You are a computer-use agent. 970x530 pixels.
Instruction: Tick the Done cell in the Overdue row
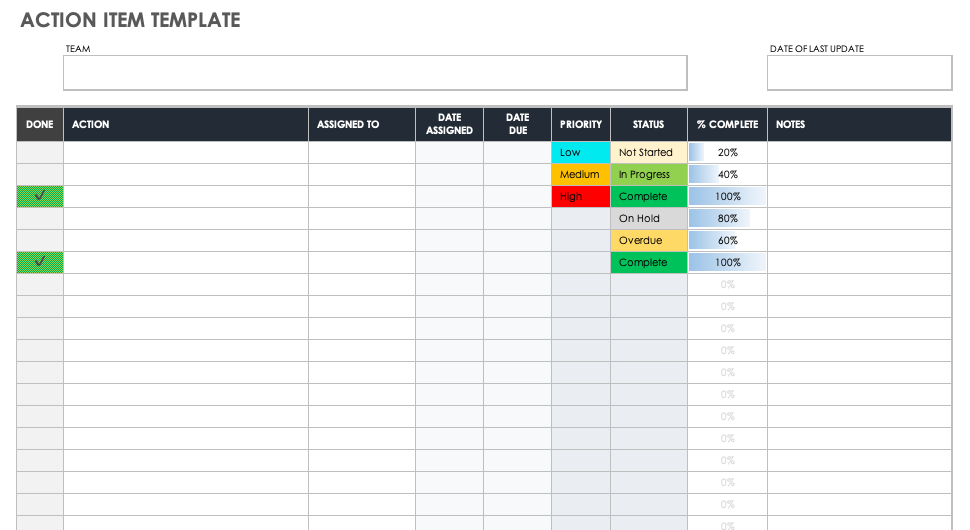pyautogui.click(x=40, y=241)
